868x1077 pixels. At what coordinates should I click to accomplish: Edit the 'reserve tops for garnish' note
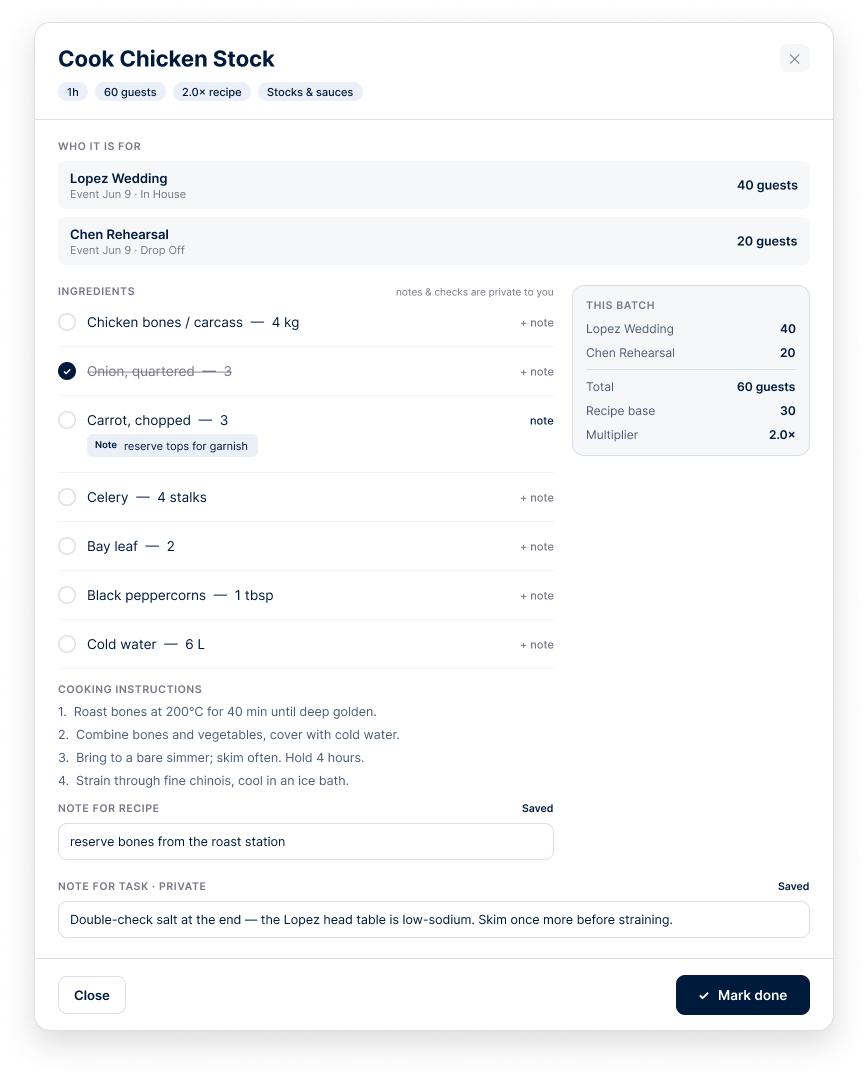click(172, 446)
